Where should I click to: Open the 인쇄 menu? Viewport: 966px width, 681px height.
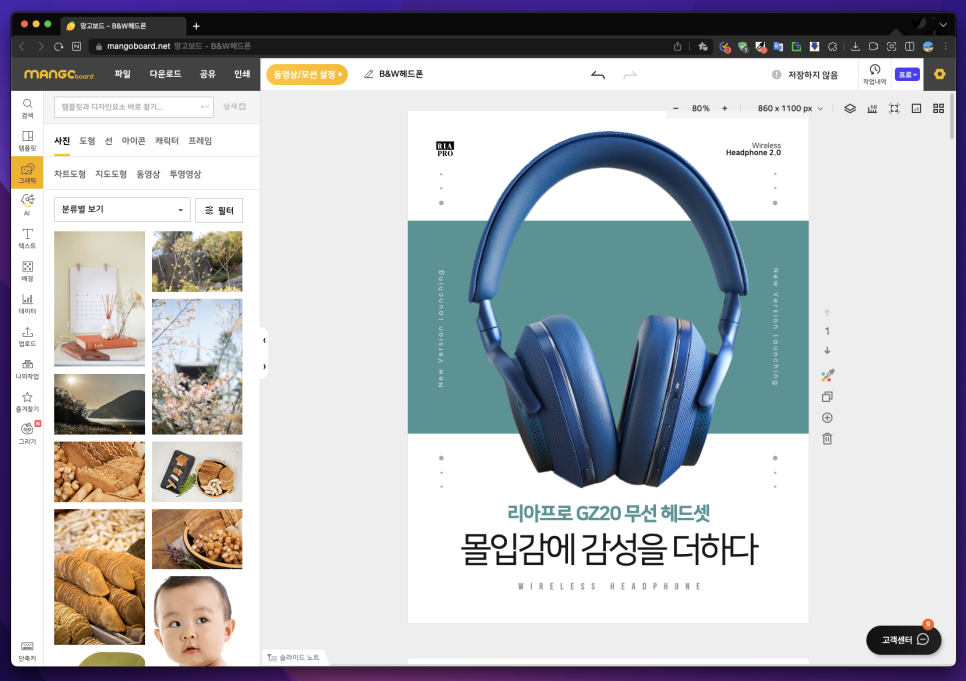242,74
